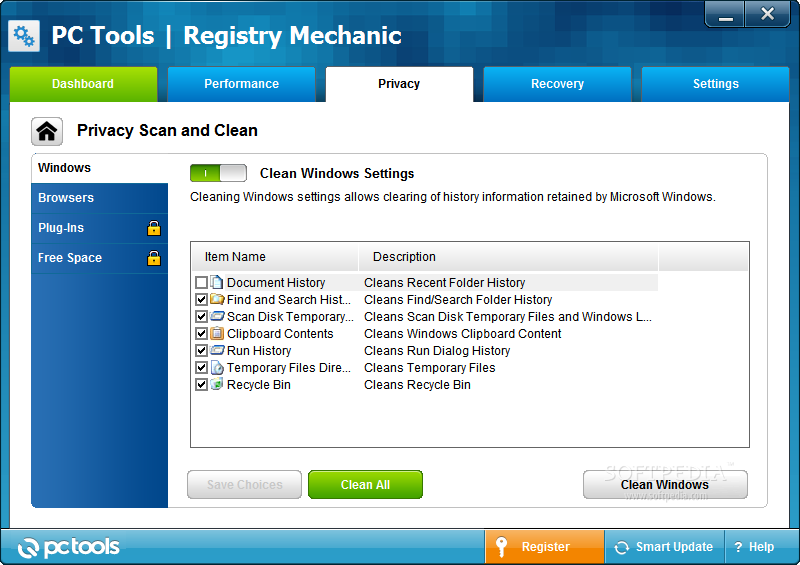Click the Document History page icon

pyautogui.click(x=217, y=282)
